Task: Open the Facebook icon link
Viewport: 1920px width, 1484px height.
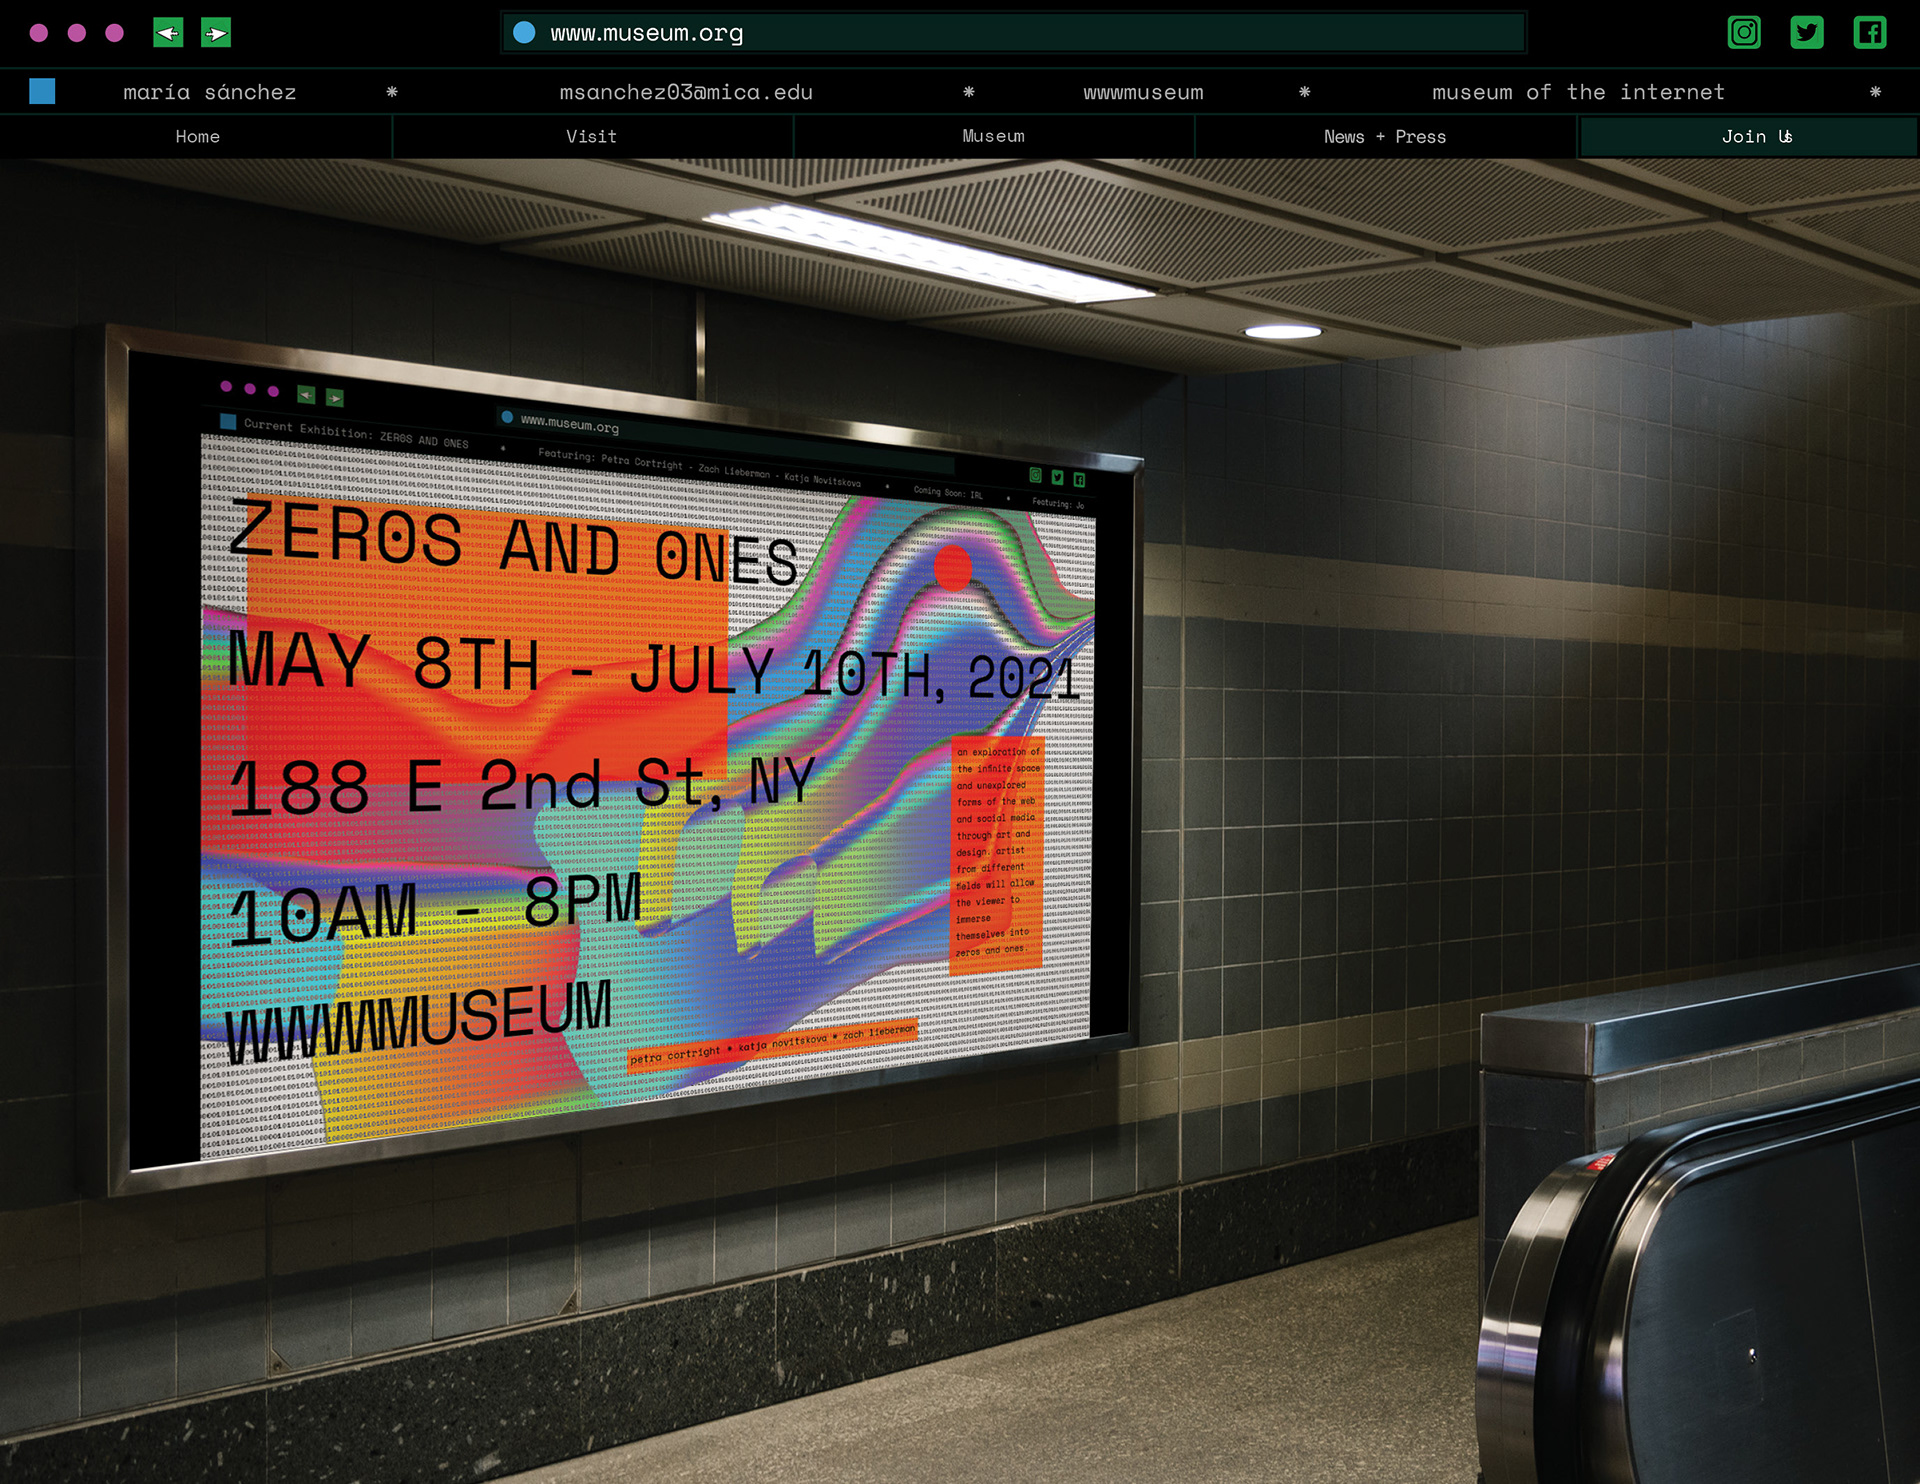Action: click(1870, 33)
